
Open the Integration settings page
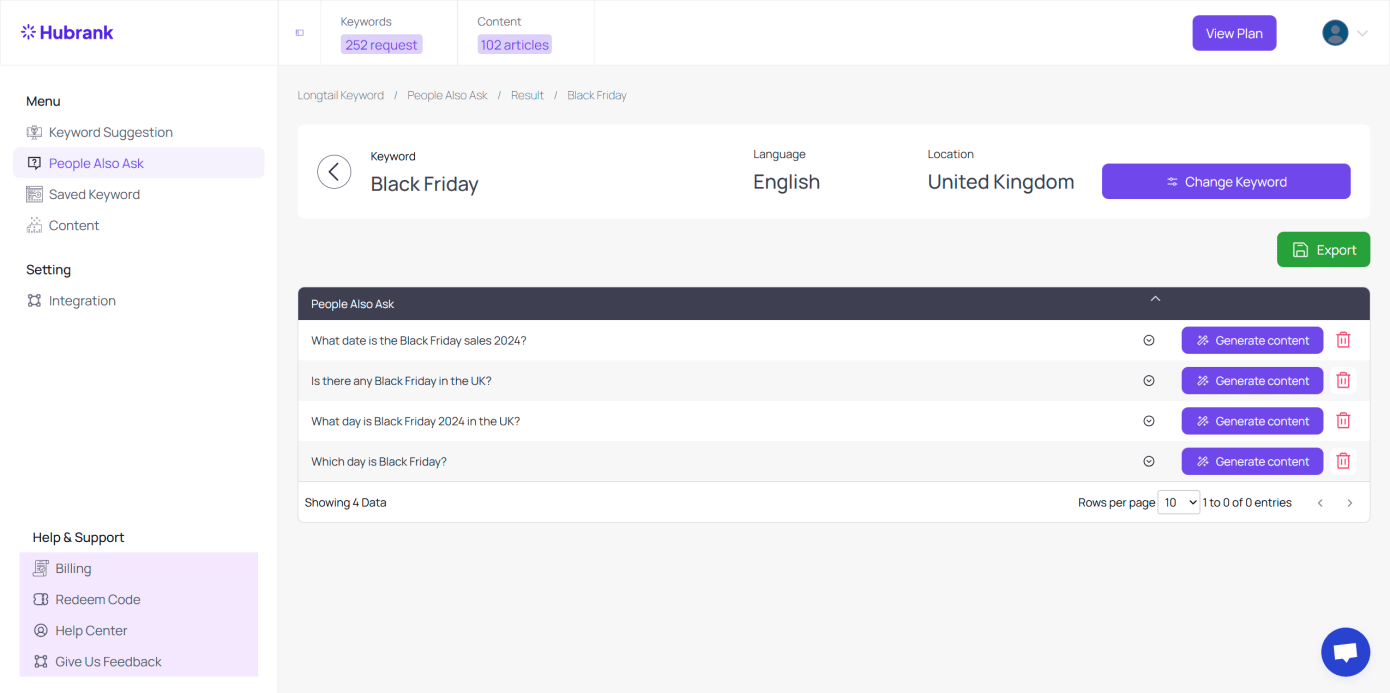[x=82, y=301]
